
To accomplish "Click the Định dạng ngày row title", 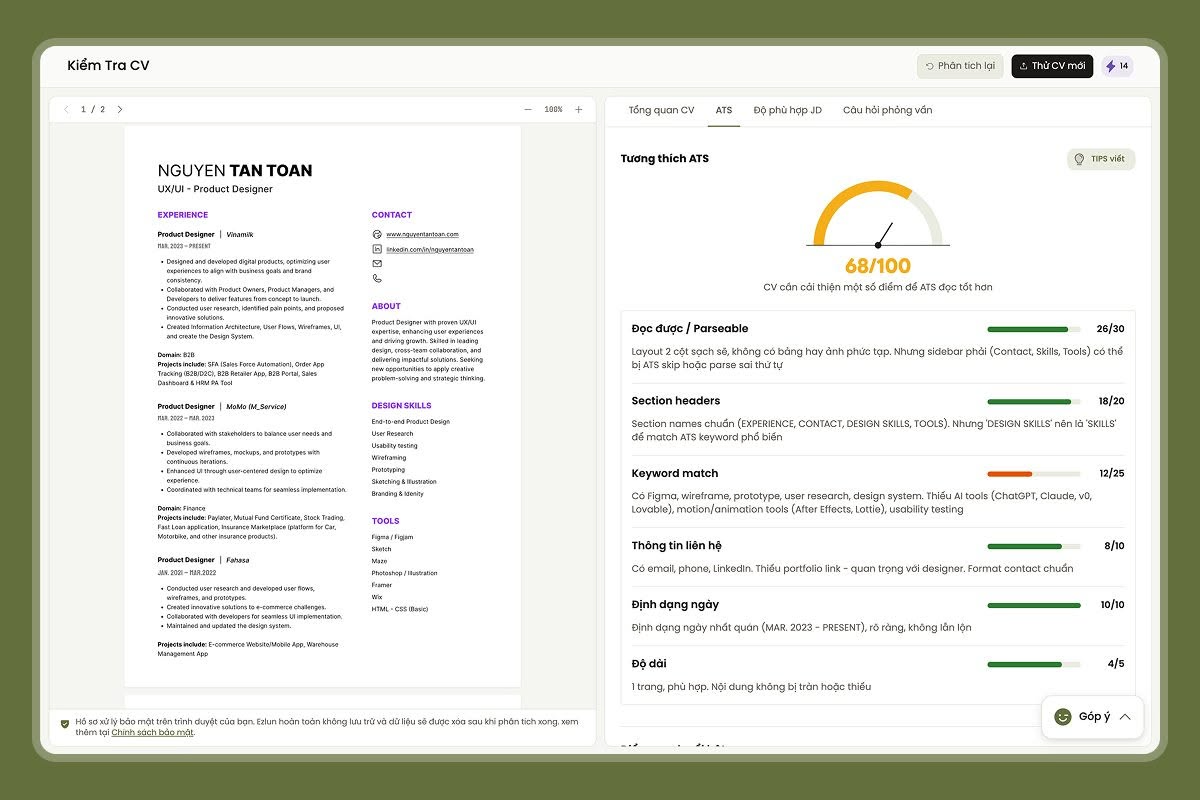I will click(x=675, y=605).
